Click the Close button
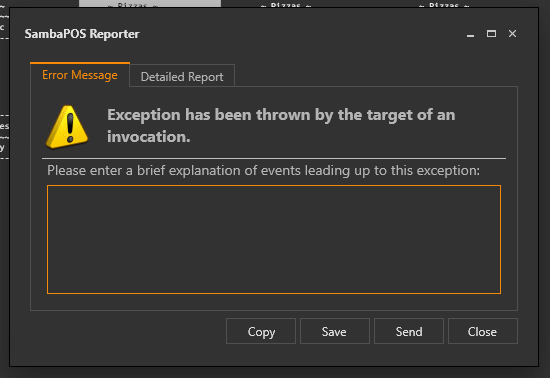This screenshot has height=378, width=550. 483,331
